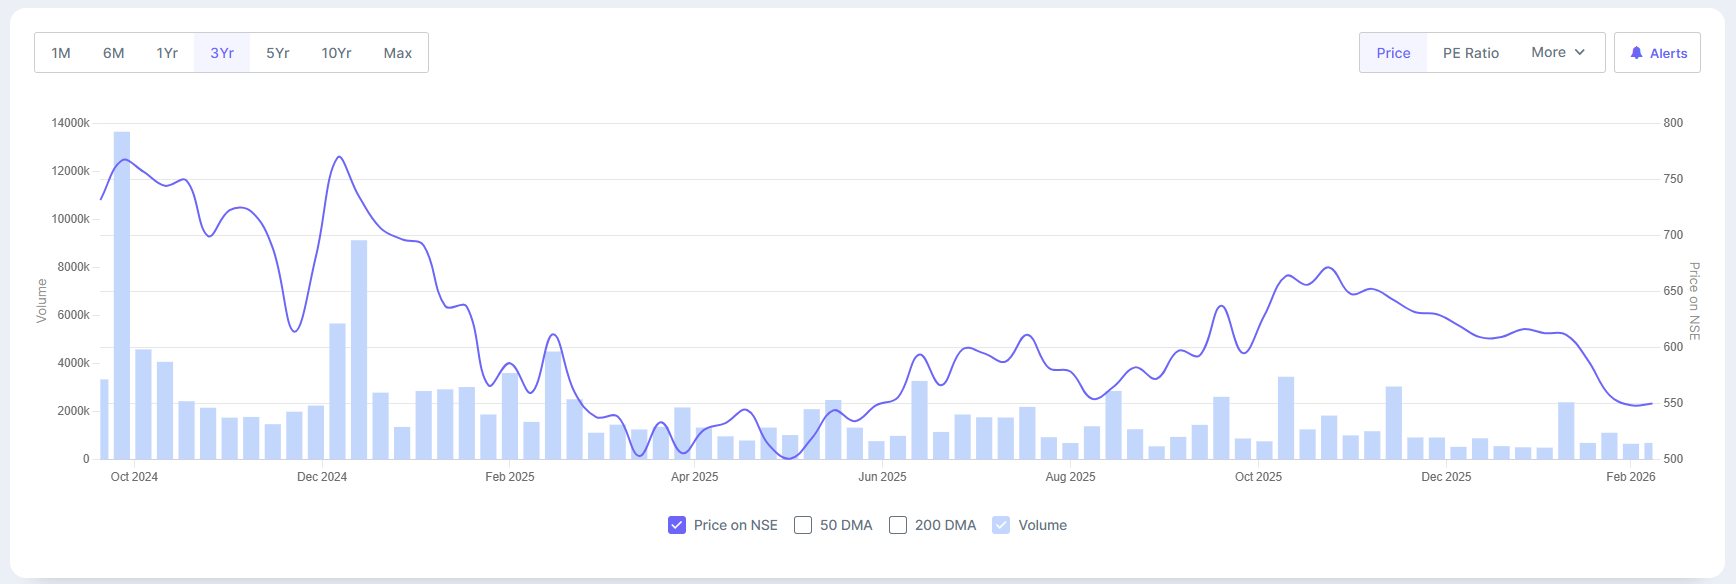The height and width of the screenshot is (584, 1736).
Task: Uncheck the Price on NSE checkbox
Action: pos(677,525)
